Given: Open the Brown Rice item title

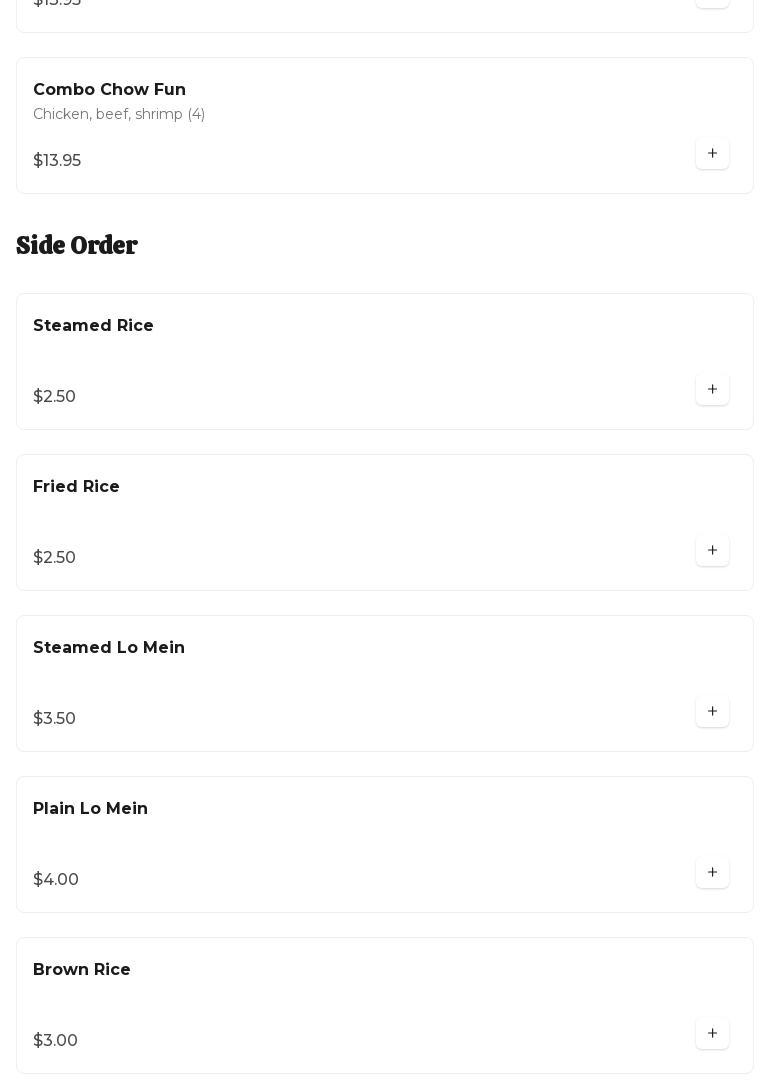Looking at the screenshot, I should coord(82,970).
